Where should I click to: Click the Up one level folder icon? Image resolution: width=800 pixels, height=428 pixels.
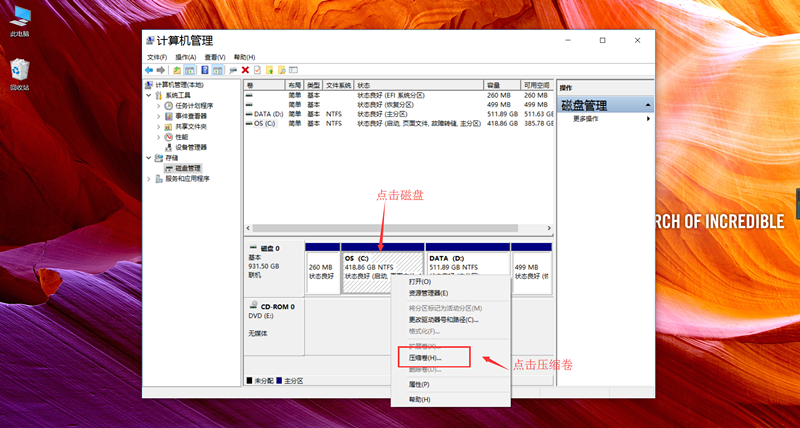(177, 70)
